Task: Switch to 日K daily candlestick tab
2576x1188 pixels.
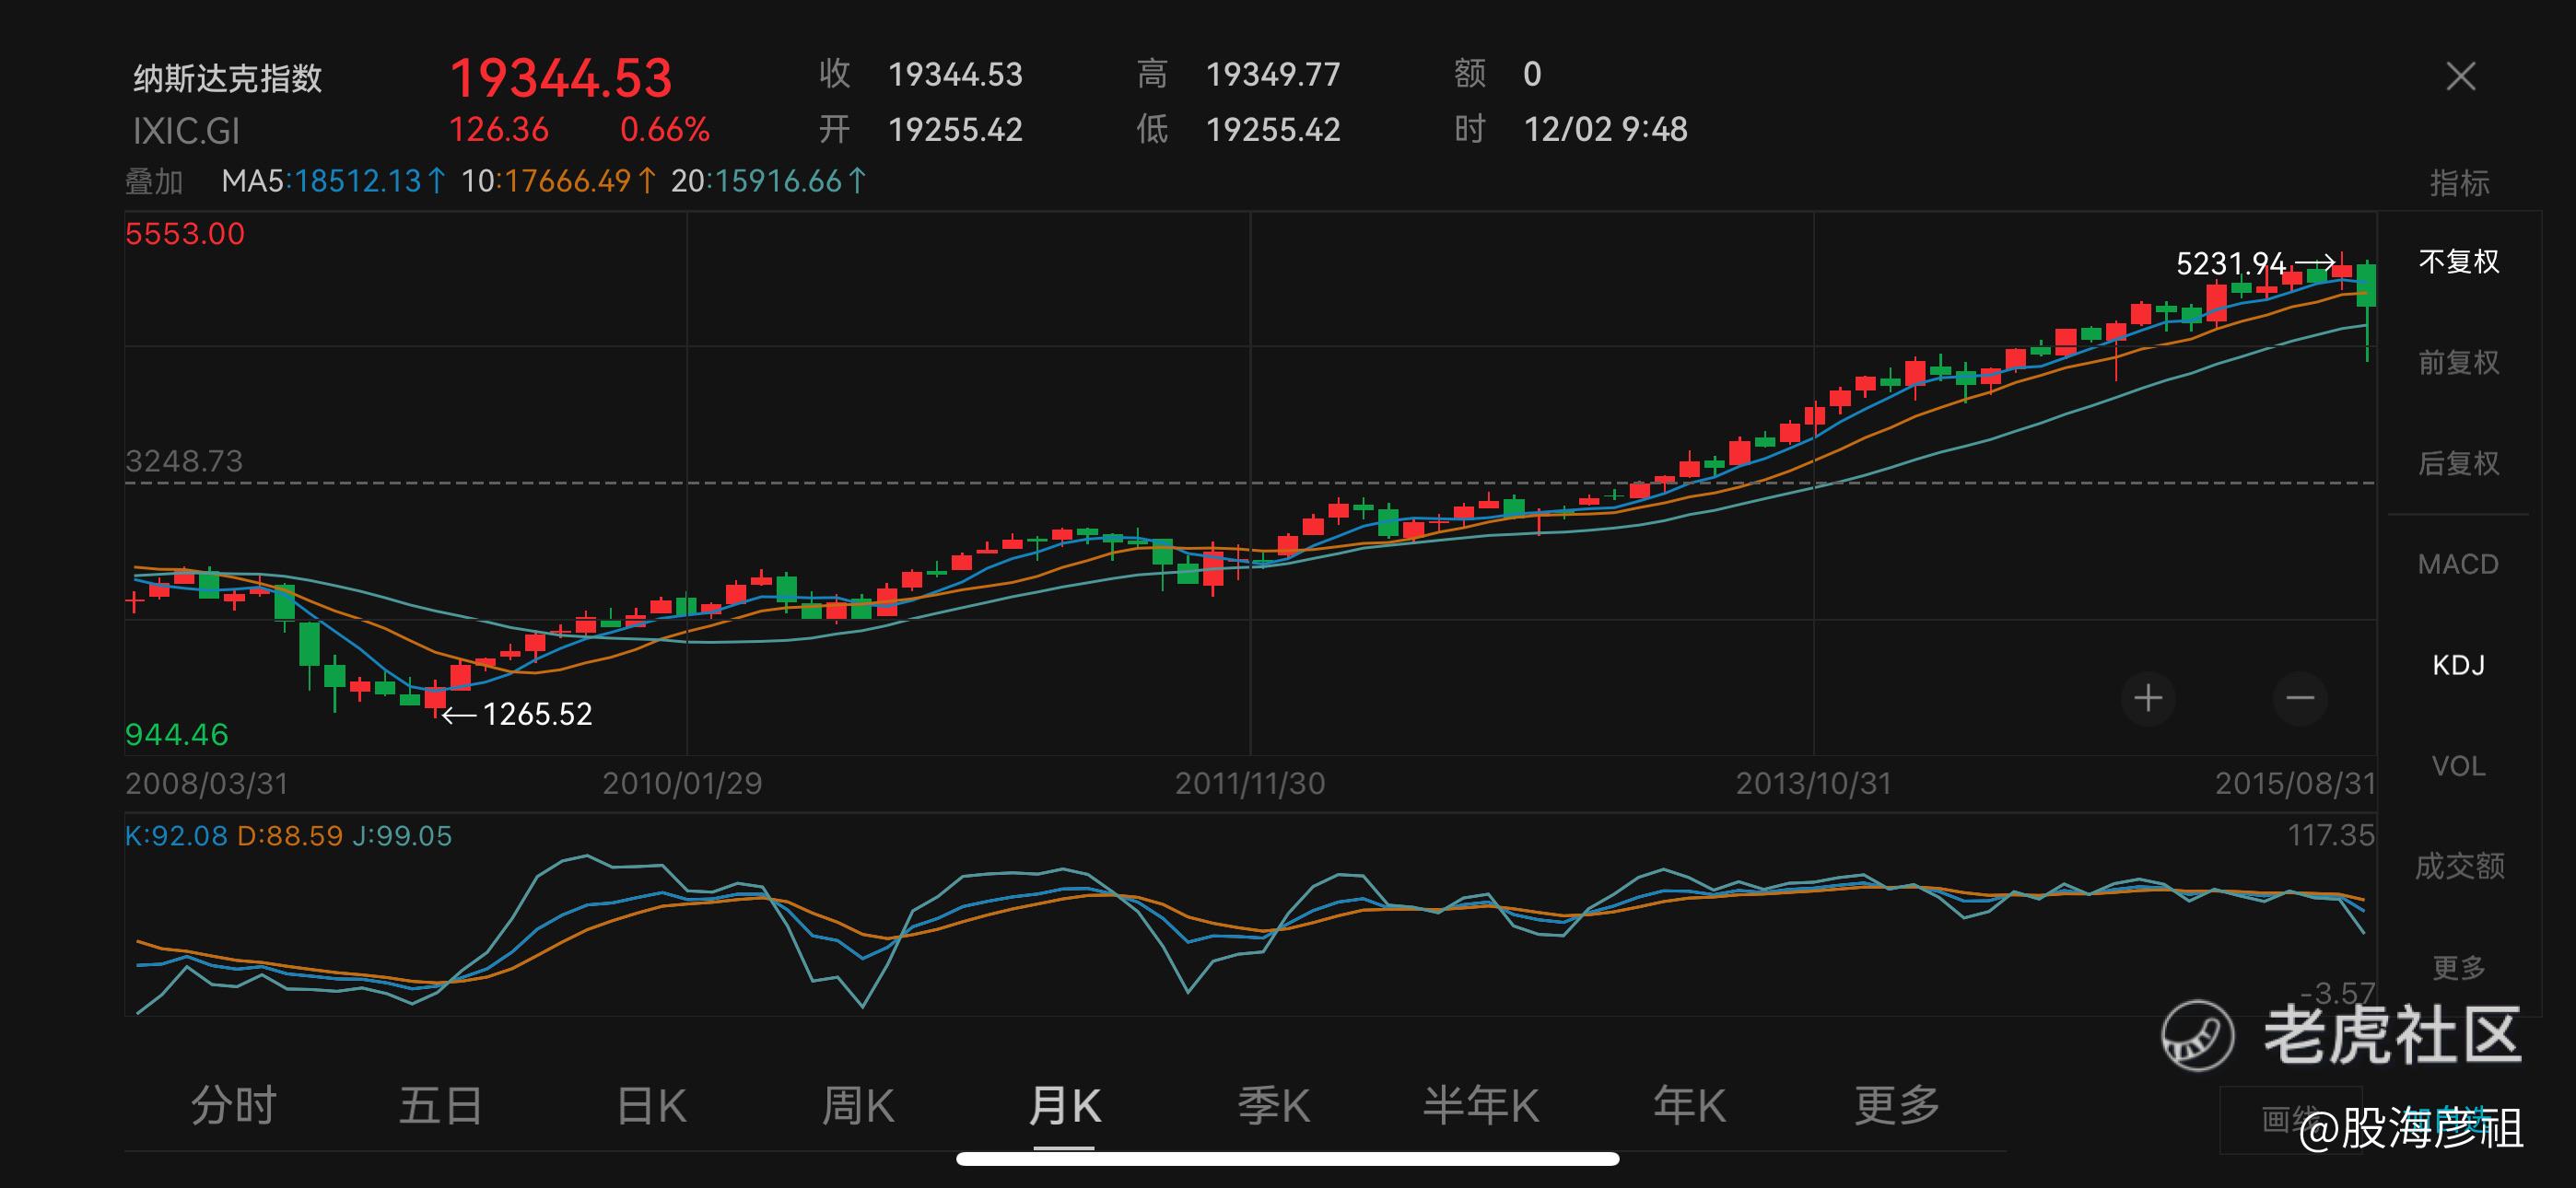Action: [651, 1106]
